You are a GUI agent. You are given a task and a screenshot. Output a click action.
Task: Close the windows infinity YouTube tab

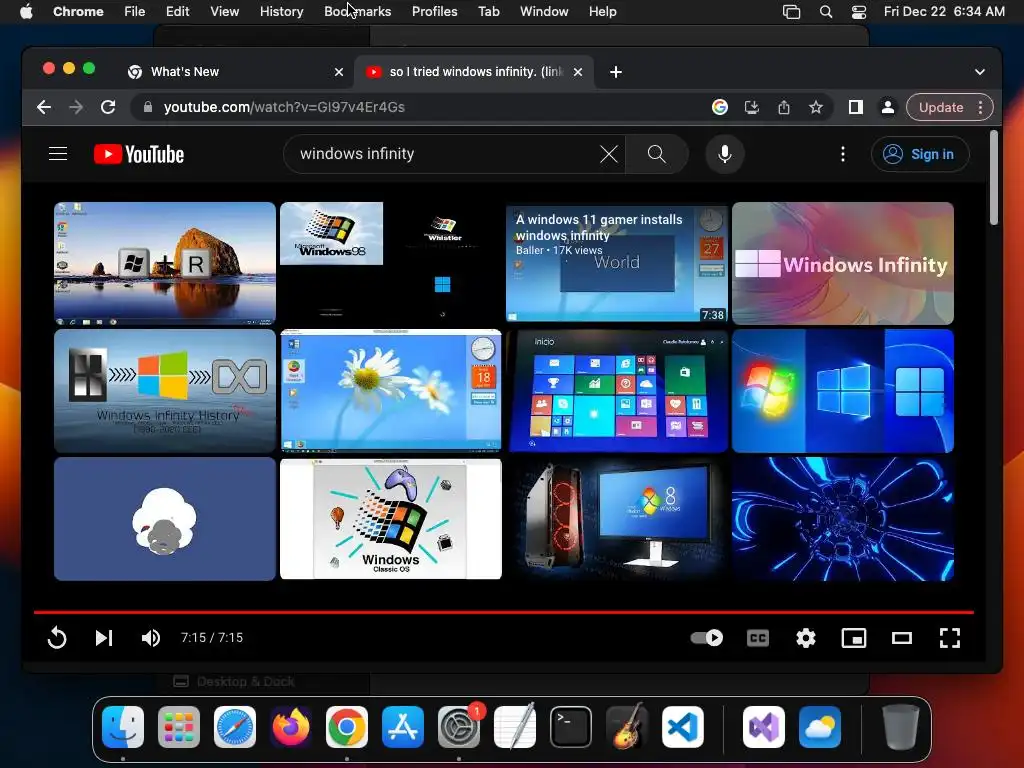click(578, 72)
